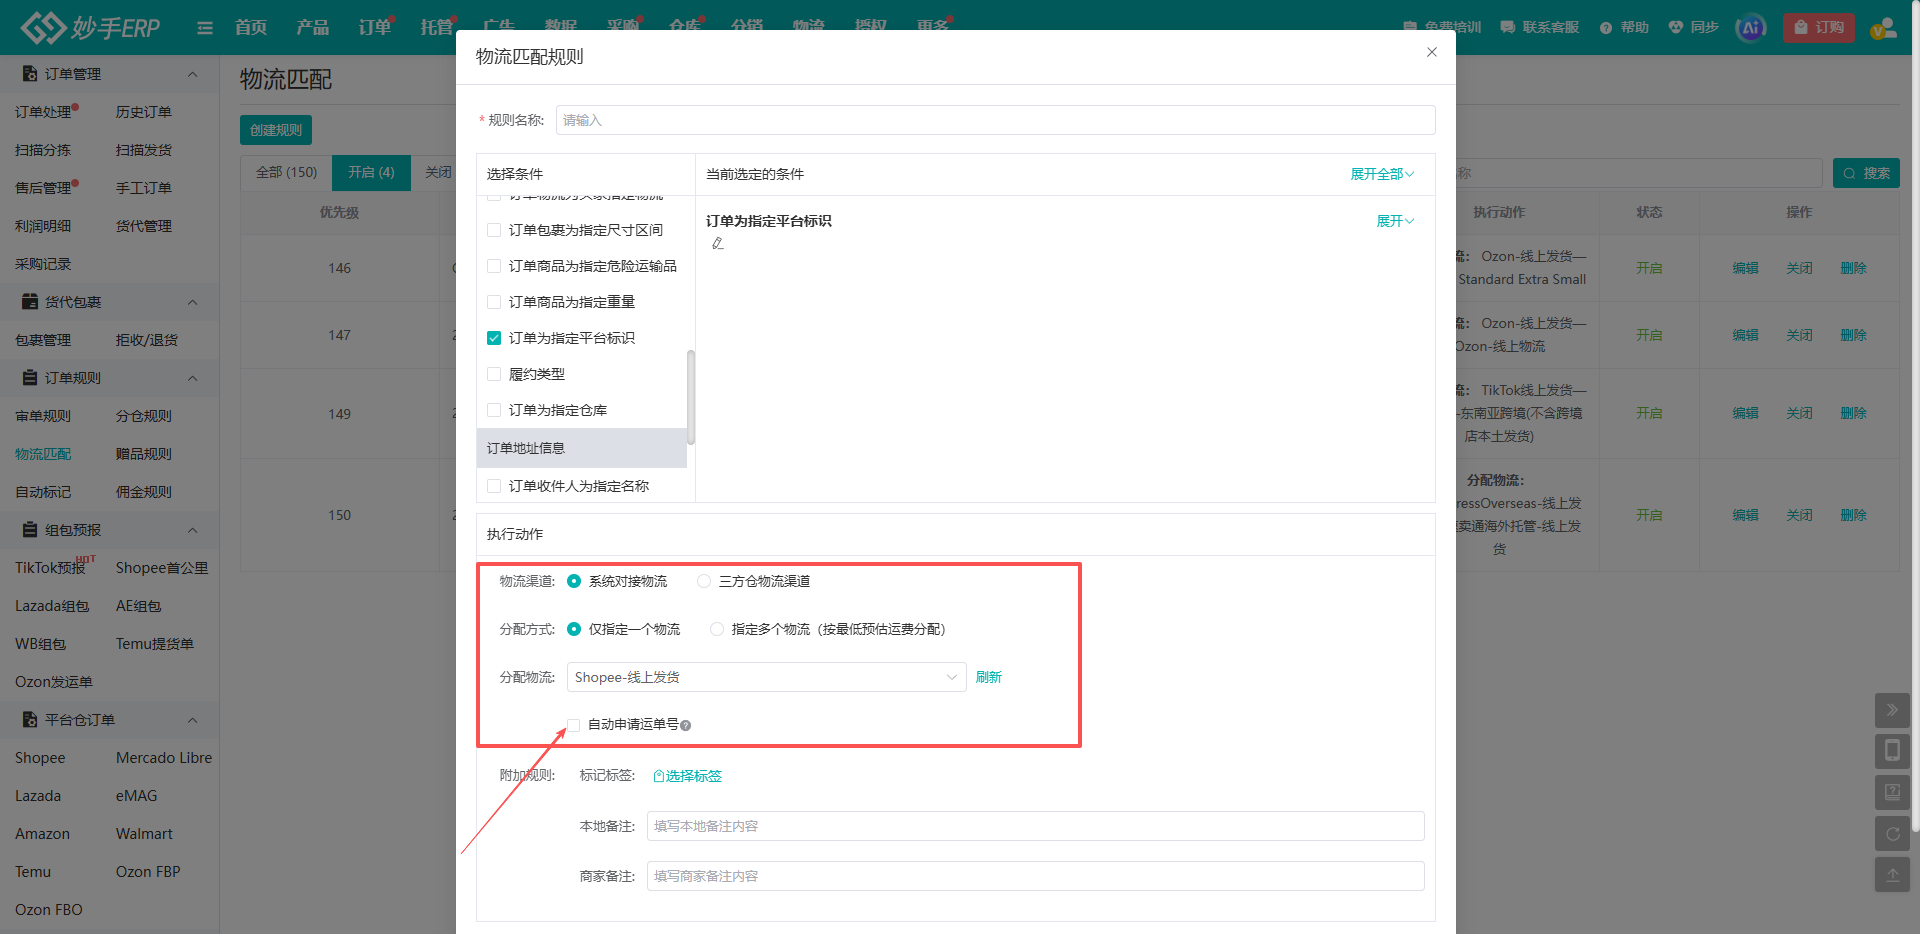Click the back-to-top floating icon

[x=1892, y=874]
